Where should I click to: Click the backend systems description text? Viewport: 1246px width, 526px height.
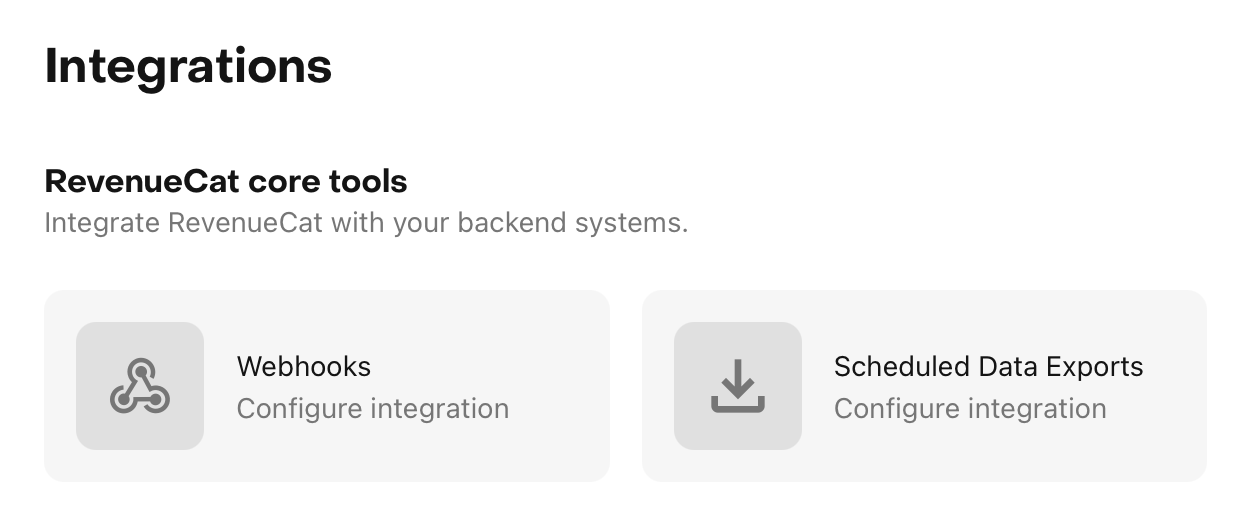click(366, 222)
